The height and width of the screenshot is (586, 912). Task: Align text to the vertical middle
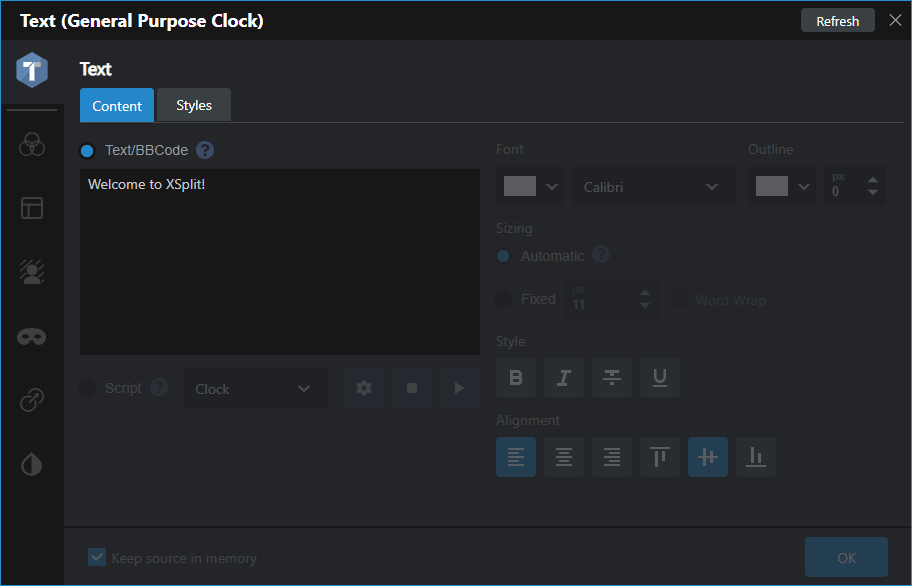point(708,457)
